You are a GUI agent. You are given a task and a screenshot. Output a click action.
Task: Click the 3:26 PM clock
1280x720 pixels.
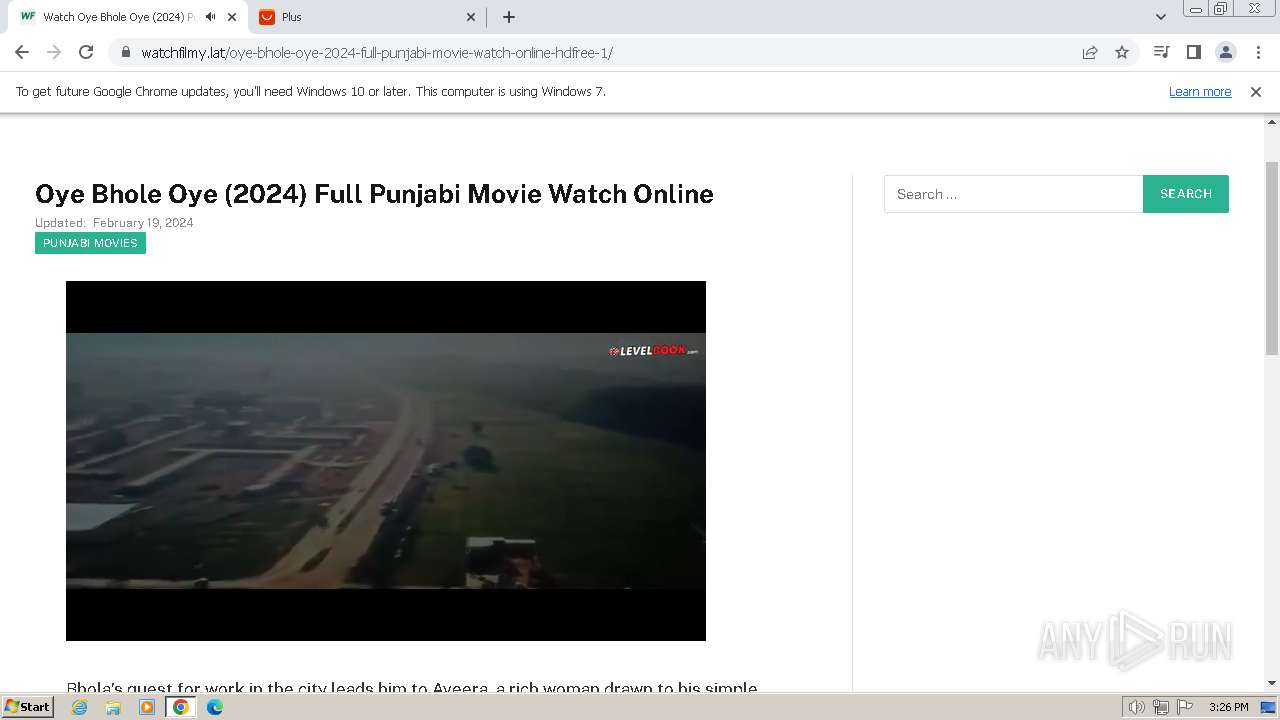pyautogui.click(x=1228, y=707)
